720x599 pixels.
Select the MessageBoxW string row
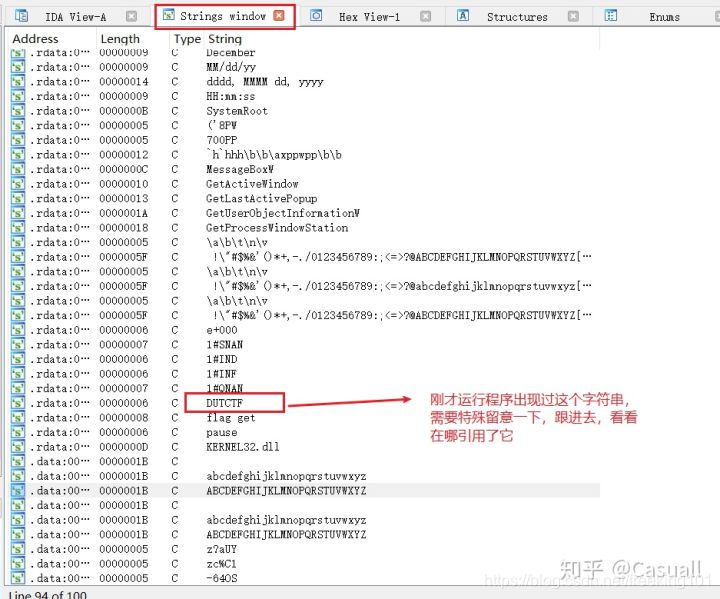tap(304, 170)
